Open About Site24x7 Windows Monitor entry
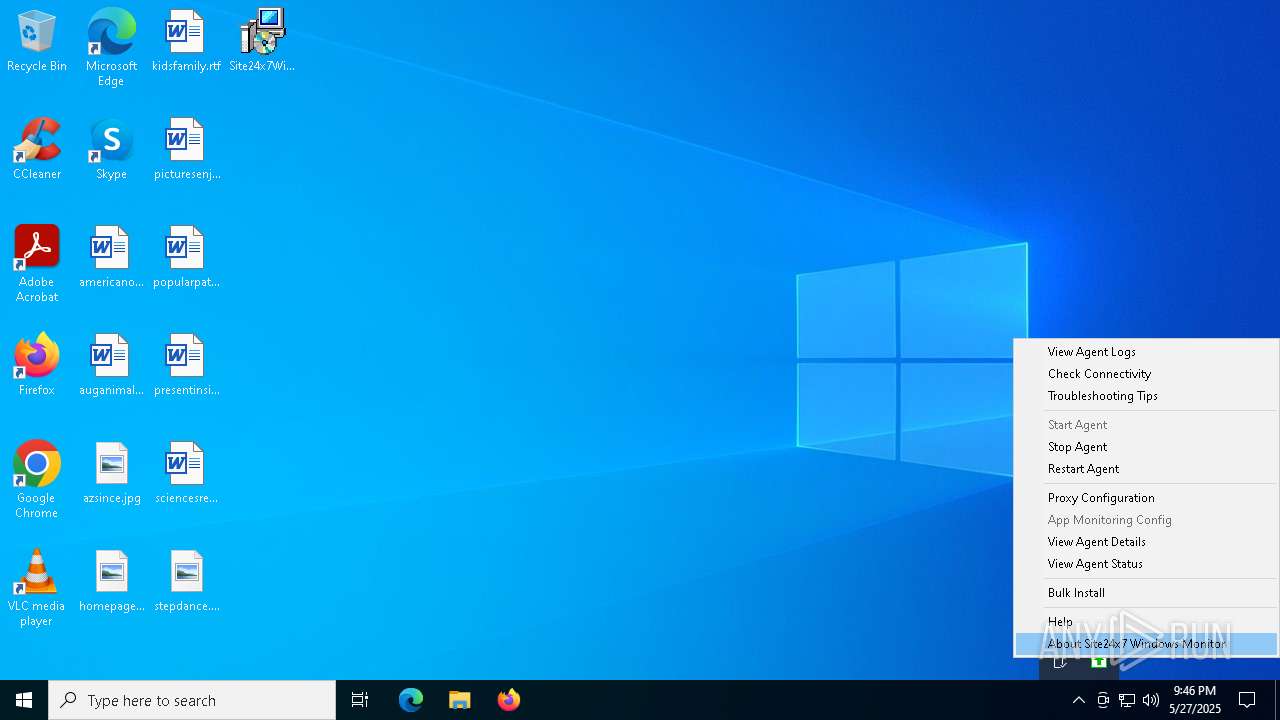This screenshot has width=1280, height=720. pyautogui.click(x=1146, y=644)
